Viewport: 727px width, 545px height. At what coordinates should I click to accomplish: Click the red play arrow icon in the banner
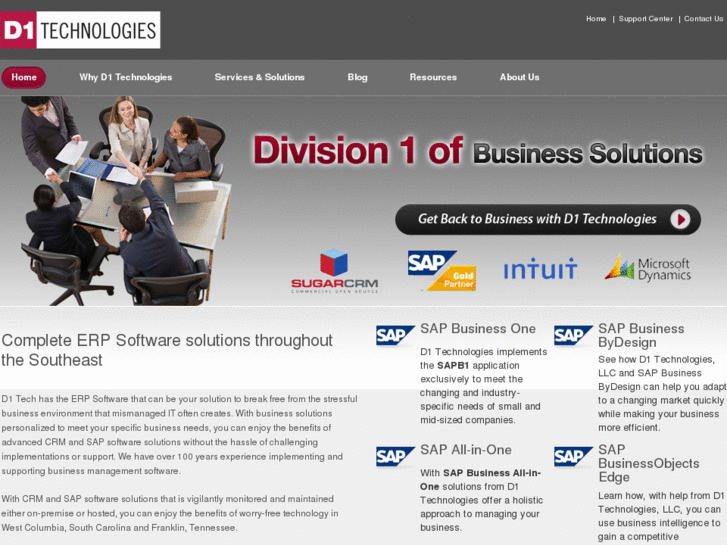pyautogui.click(x=680, y=219)
